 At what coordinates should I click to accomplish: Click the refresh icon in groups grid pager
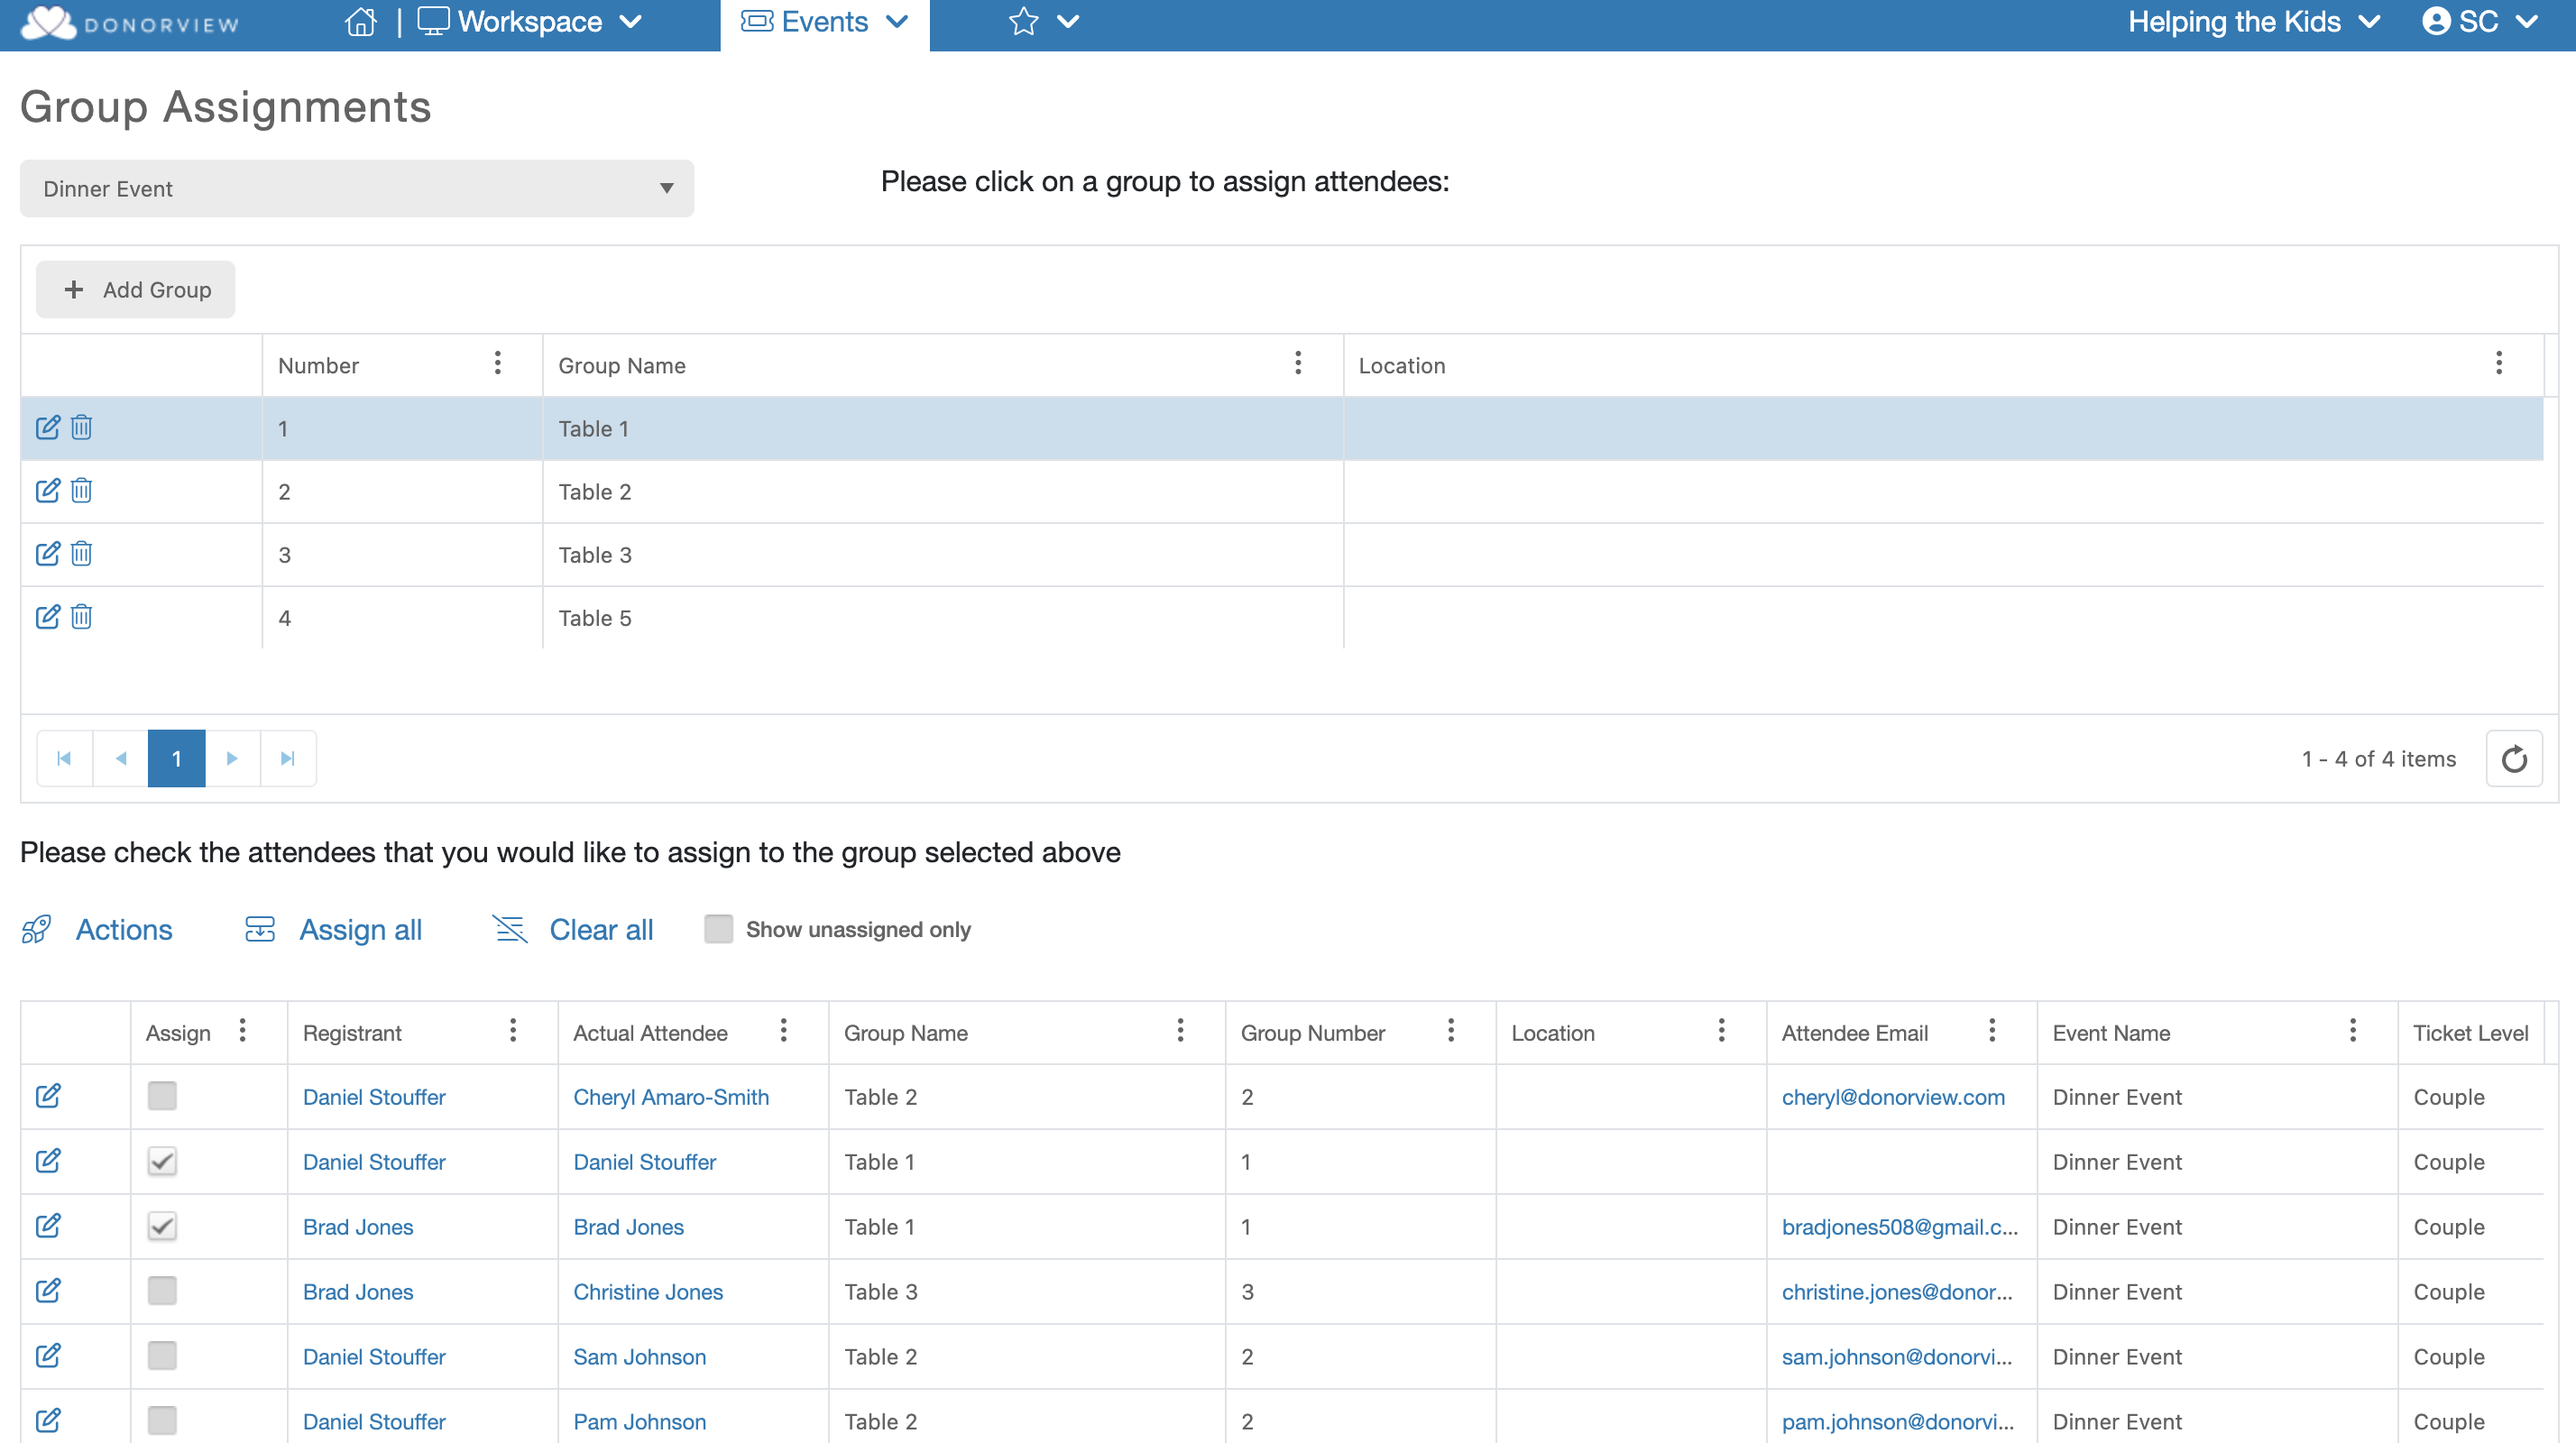[2513, 759]
